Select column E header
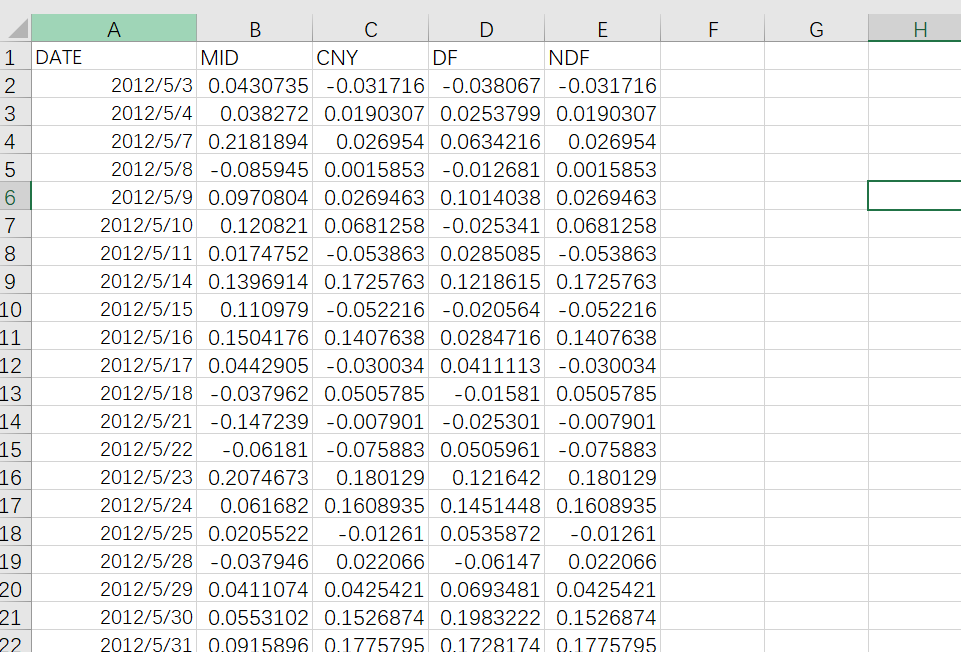Screen dimensions: 961x652 [602, 28]
